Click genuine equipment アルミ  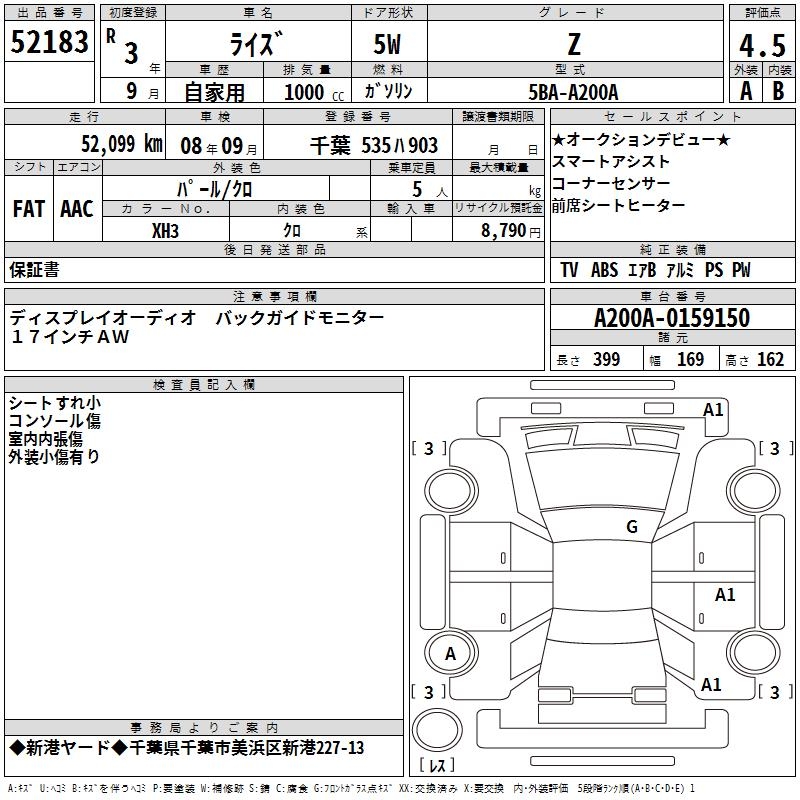click(x=680, y=270)
